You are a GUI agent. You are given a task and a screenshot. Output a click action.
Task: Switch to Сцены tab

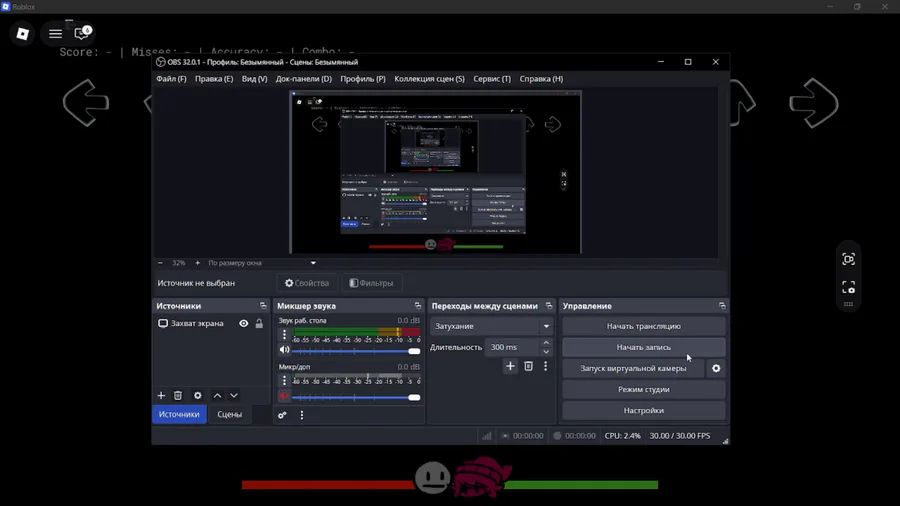click(230, 414)
